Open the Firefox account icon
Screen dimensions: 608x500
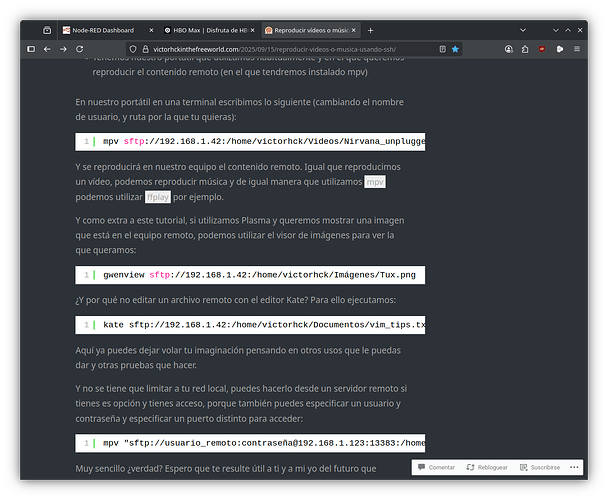pos(509,49)
